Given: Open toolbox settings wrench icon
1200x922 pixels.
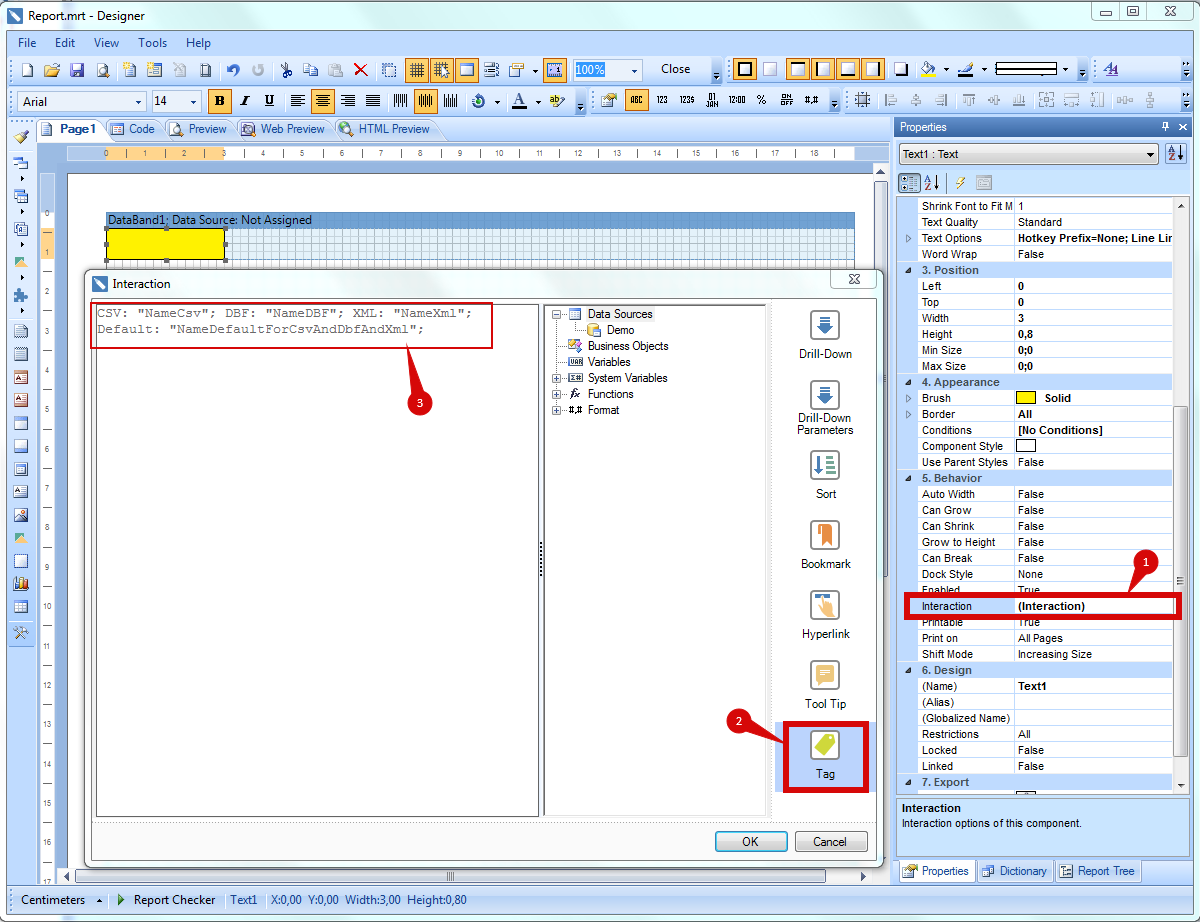Looking at the screenshot, I should pyautogui.click(x=21, y=633).
